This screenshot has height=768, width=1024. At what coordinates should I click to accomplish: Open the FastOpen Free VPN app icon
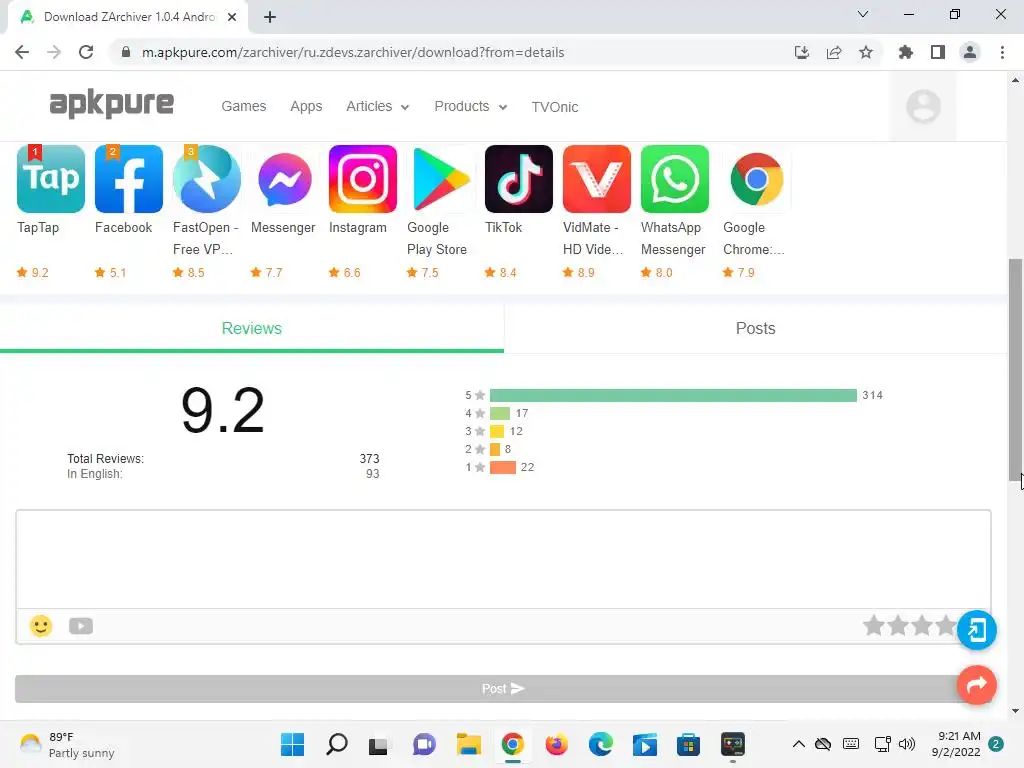(x=207, y=179)
